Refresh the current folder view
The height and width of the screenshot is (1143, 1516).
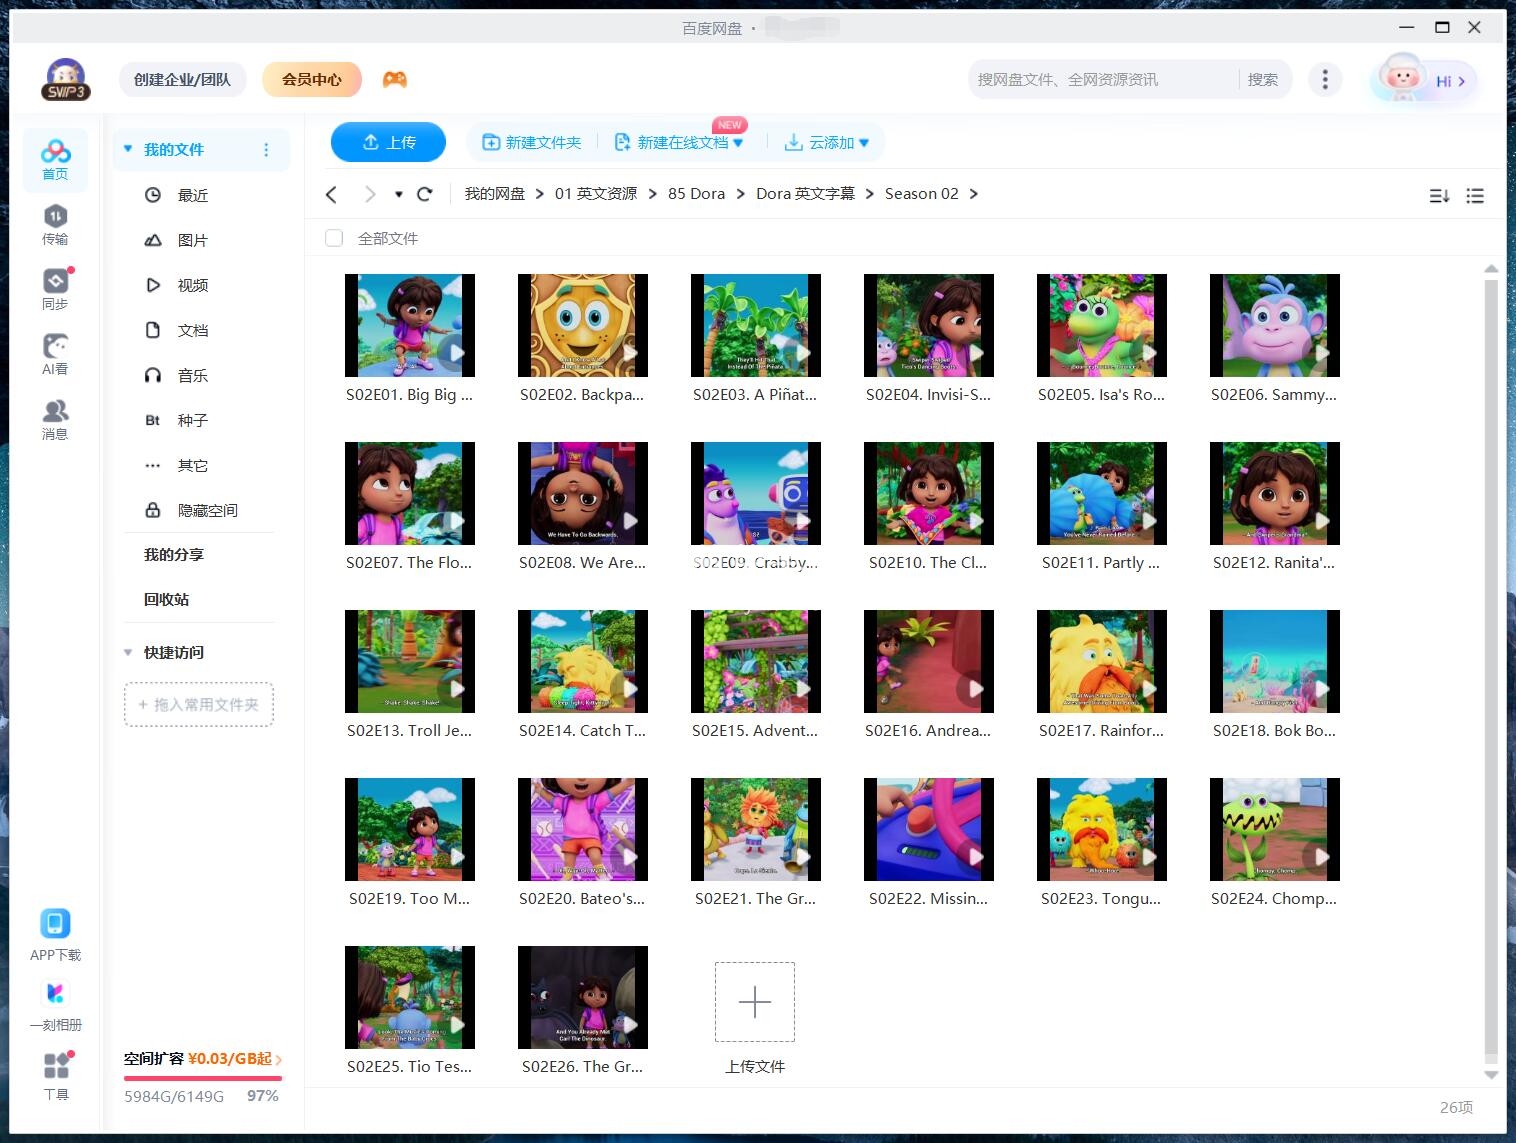tap(424, 193)
